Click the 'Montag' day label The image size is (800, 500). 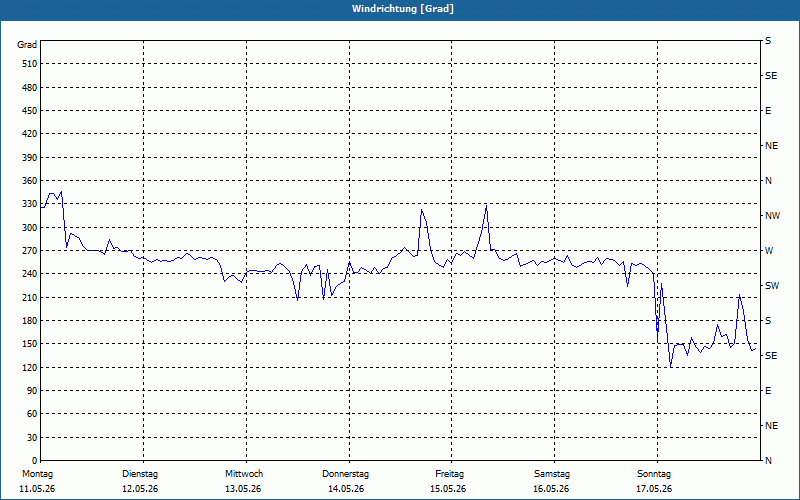(37, 474)
